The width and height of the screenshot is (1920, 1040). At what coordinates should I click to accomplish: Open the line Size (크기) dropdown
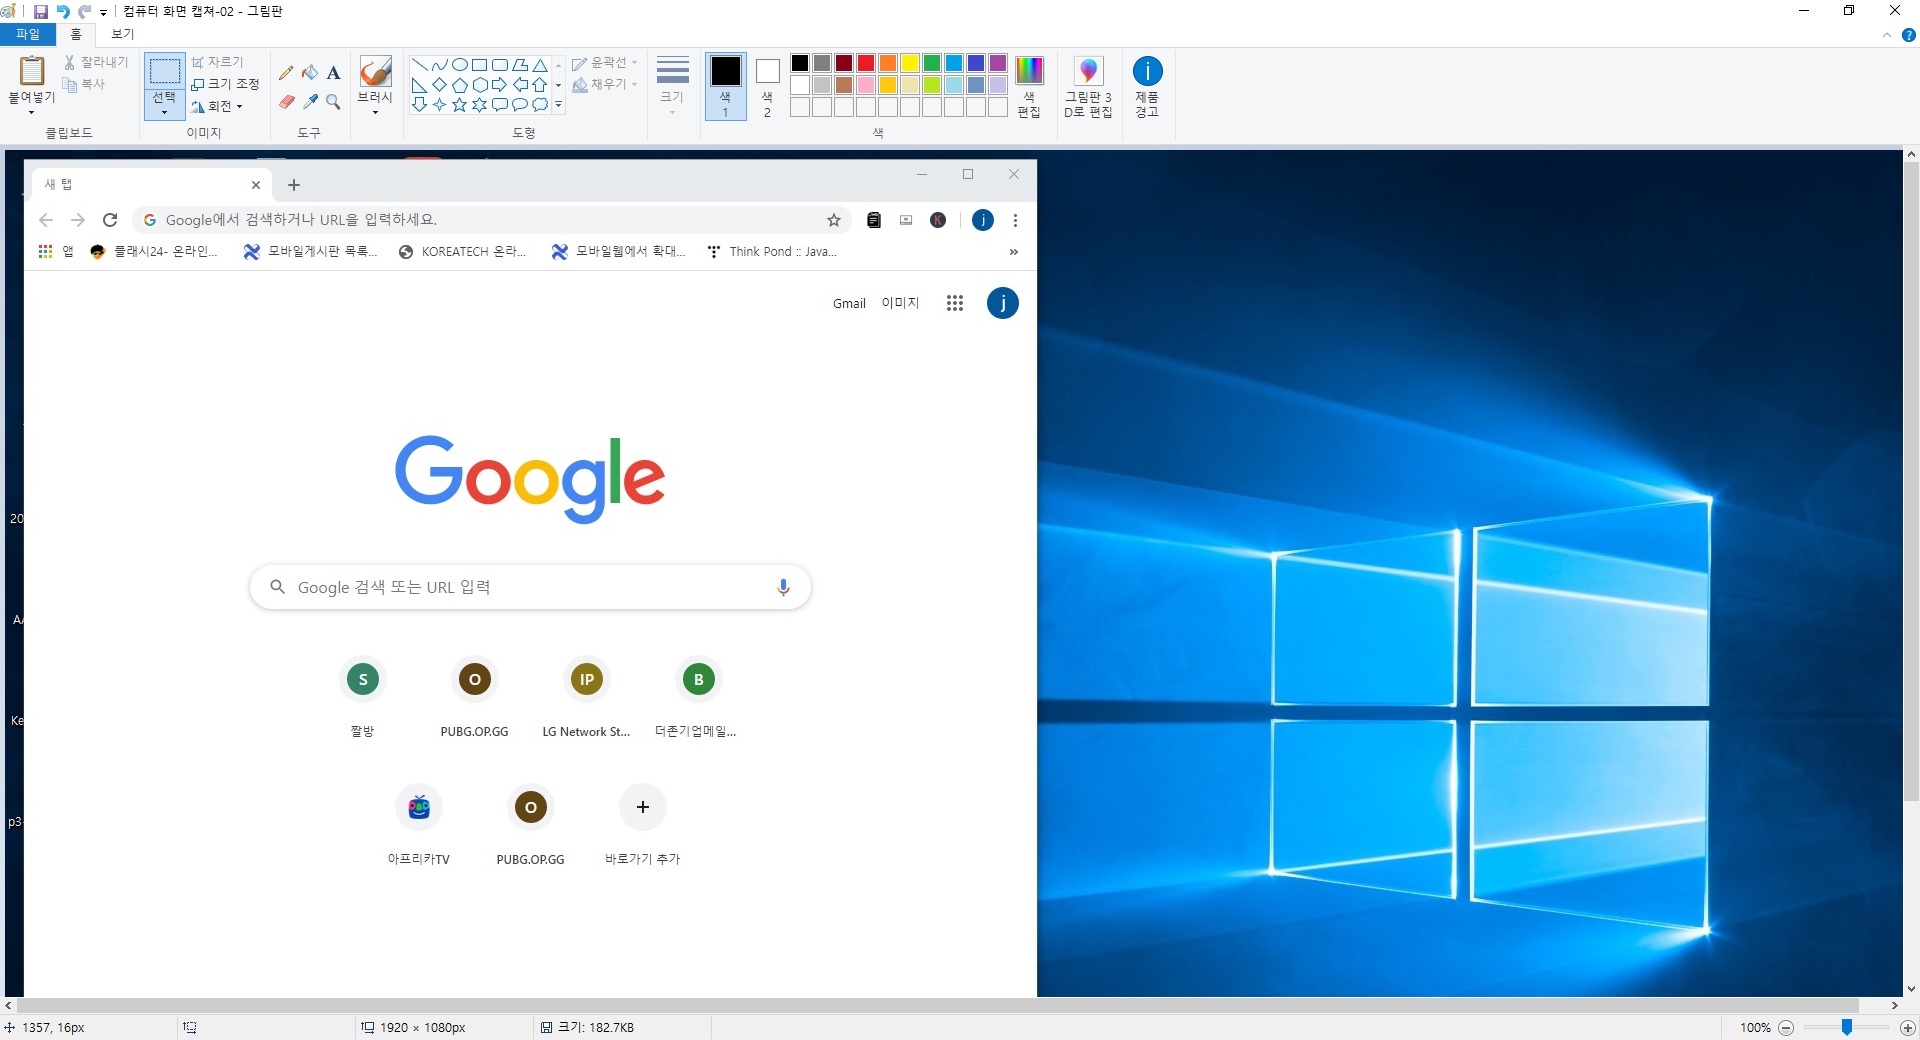[x=672, y=86]
